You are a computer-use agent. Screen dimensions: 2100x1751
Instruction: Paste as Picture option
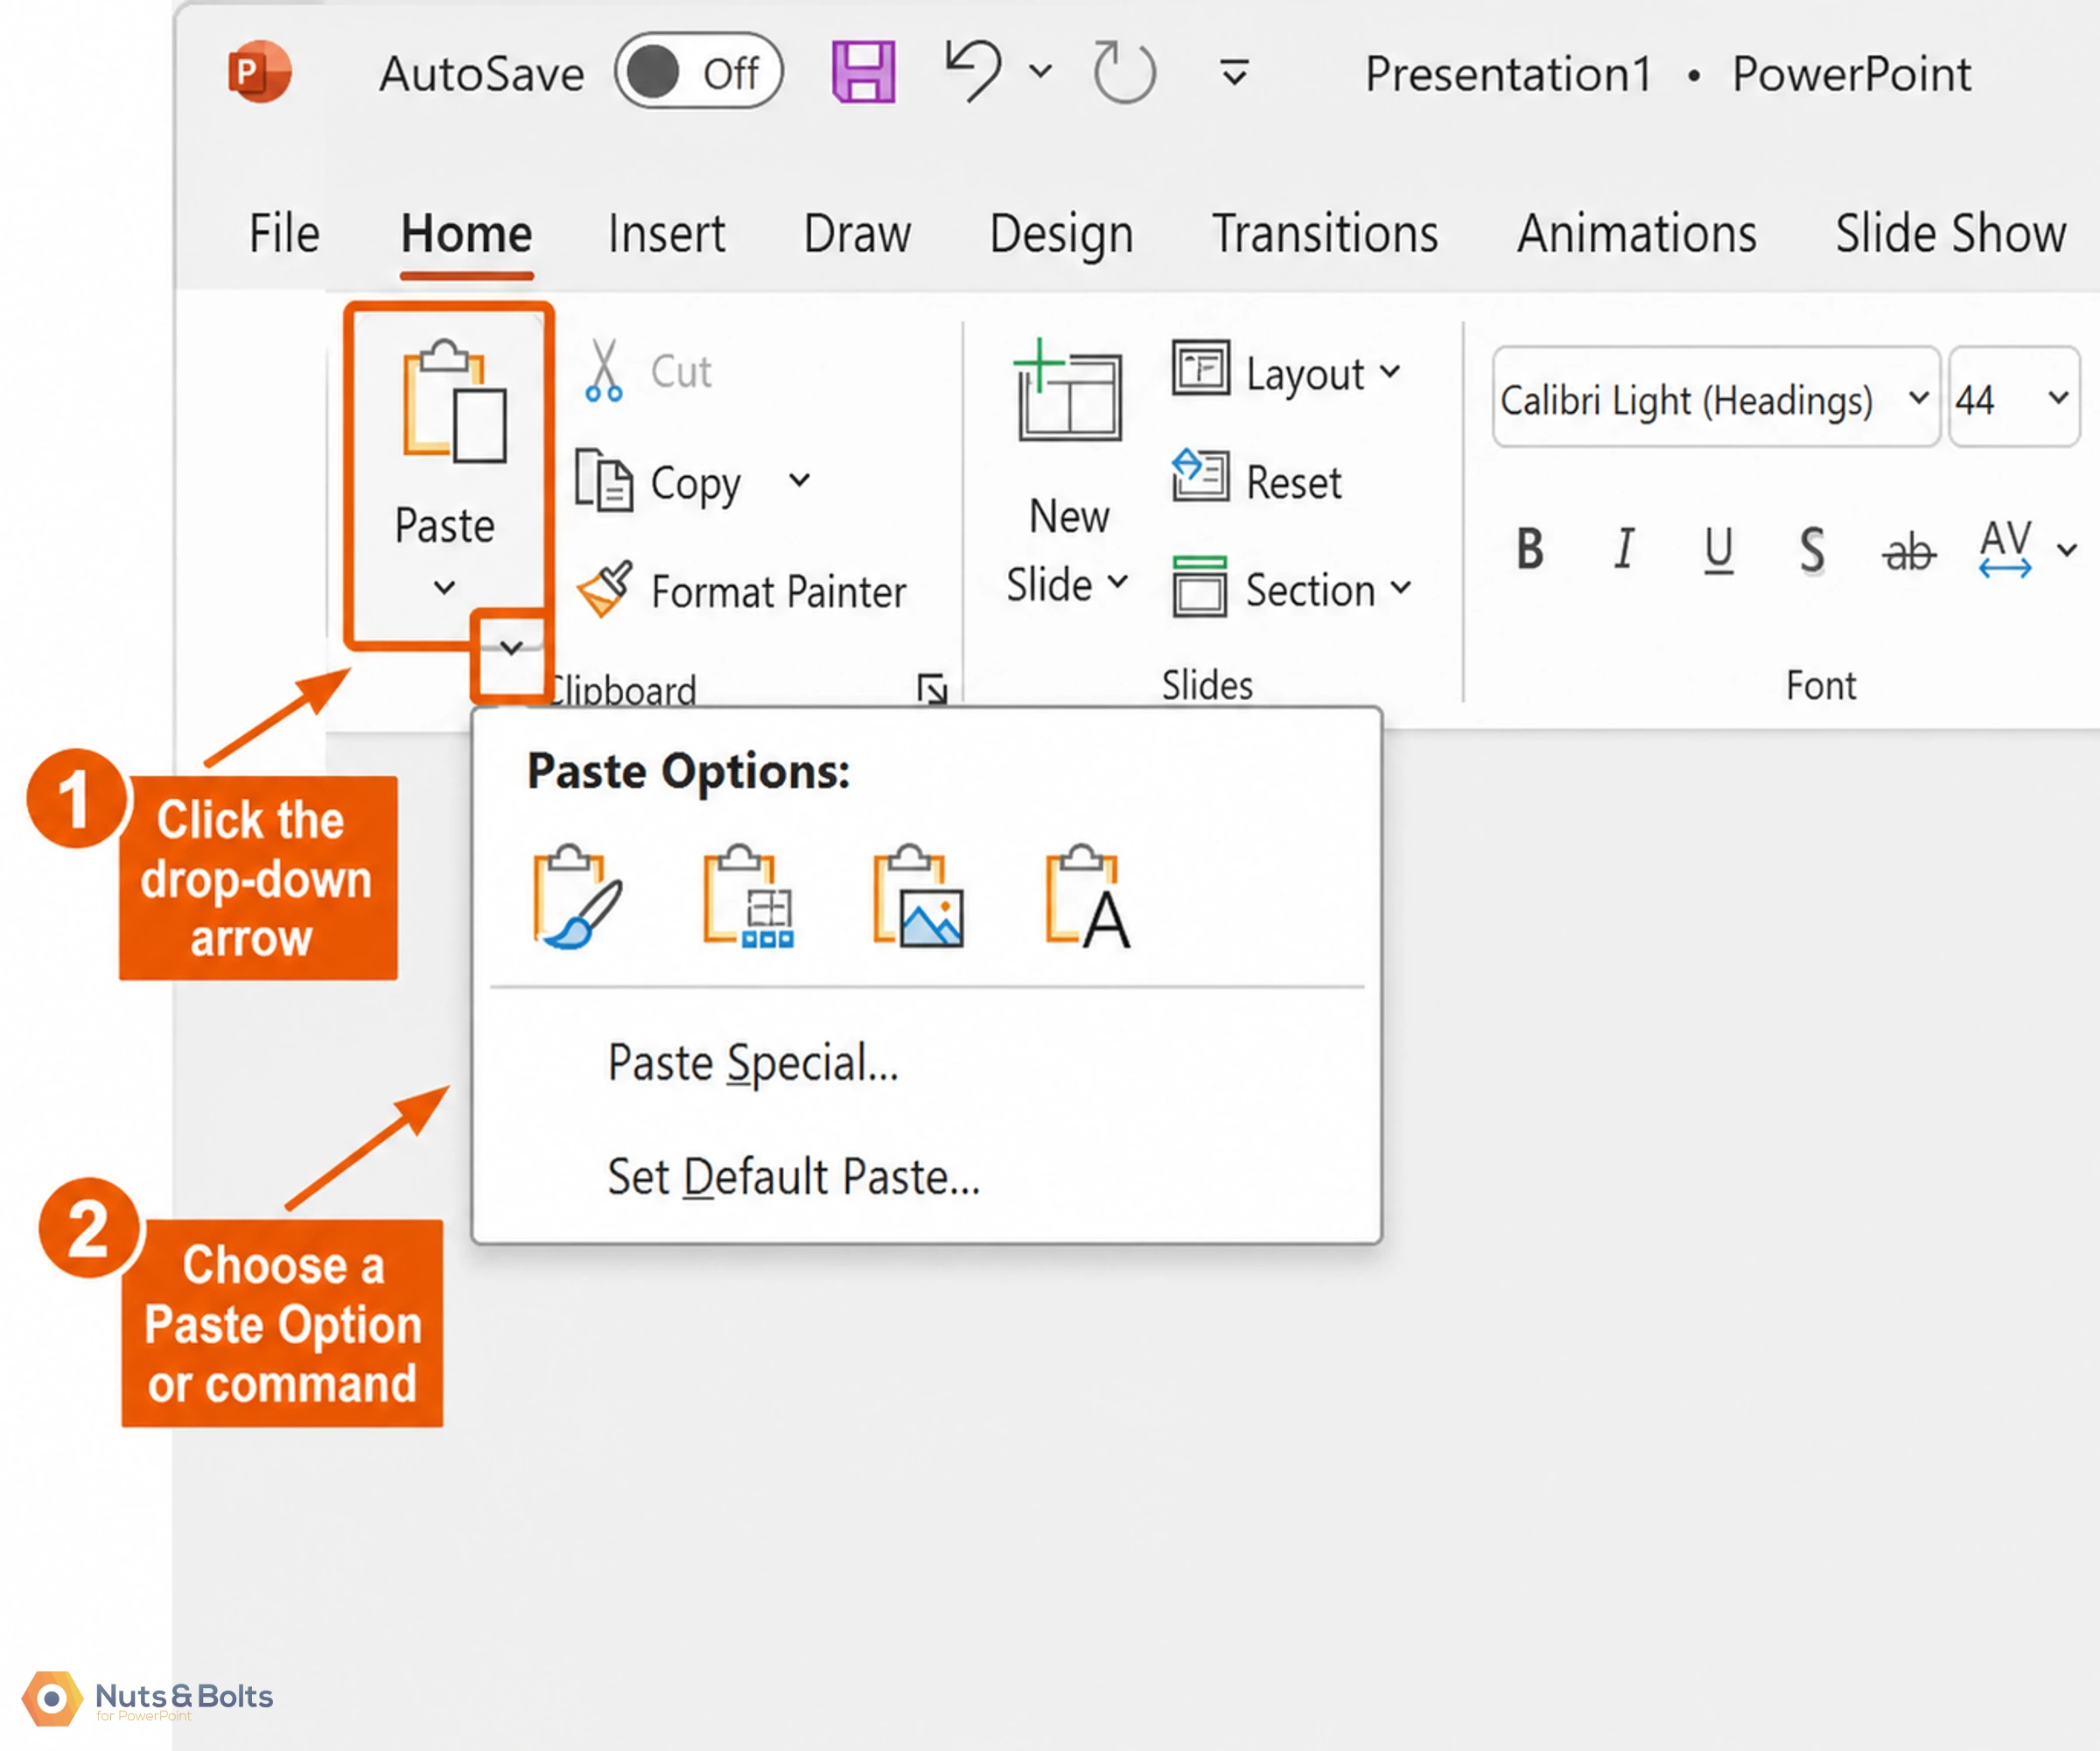(x=918, y=897)
